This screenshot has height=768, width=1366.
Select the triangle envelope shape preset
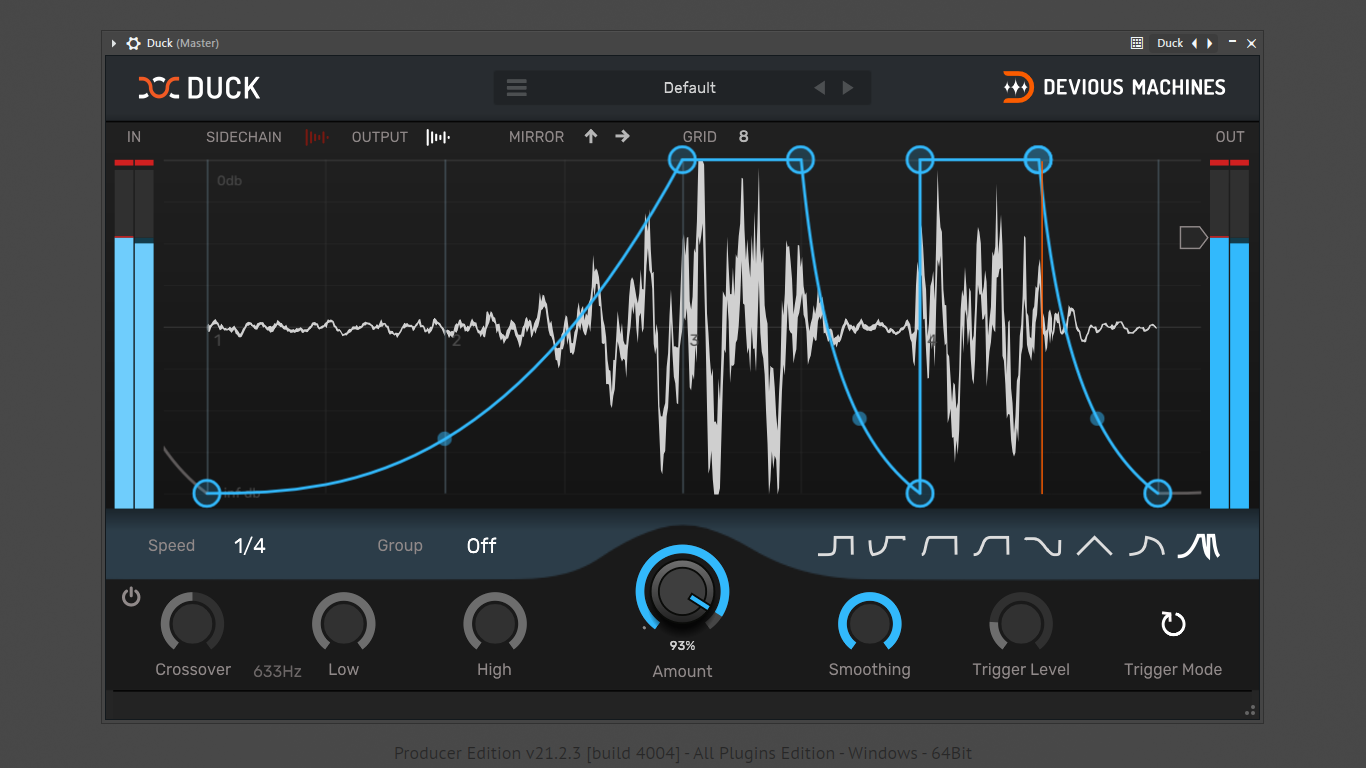(1094, 546)
